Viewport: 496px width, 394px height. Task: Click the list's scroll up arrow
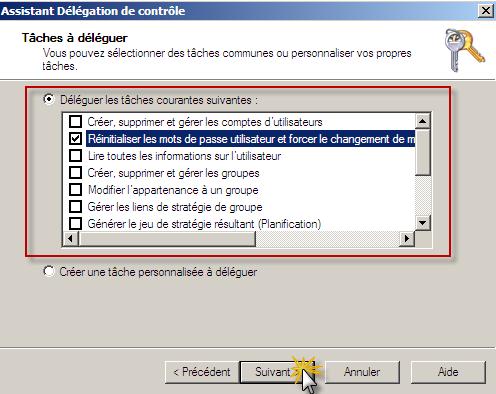[x=423, y=121]
